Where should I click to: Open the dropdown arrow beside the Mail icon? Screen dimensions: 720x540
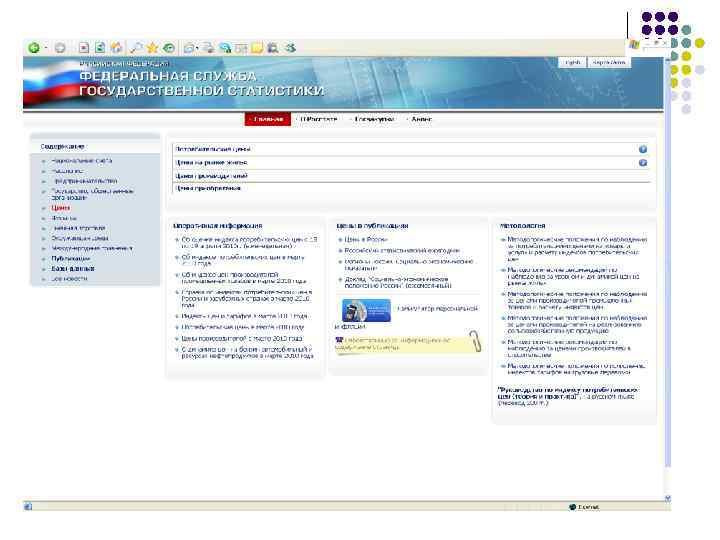click(x=197, y=48)
